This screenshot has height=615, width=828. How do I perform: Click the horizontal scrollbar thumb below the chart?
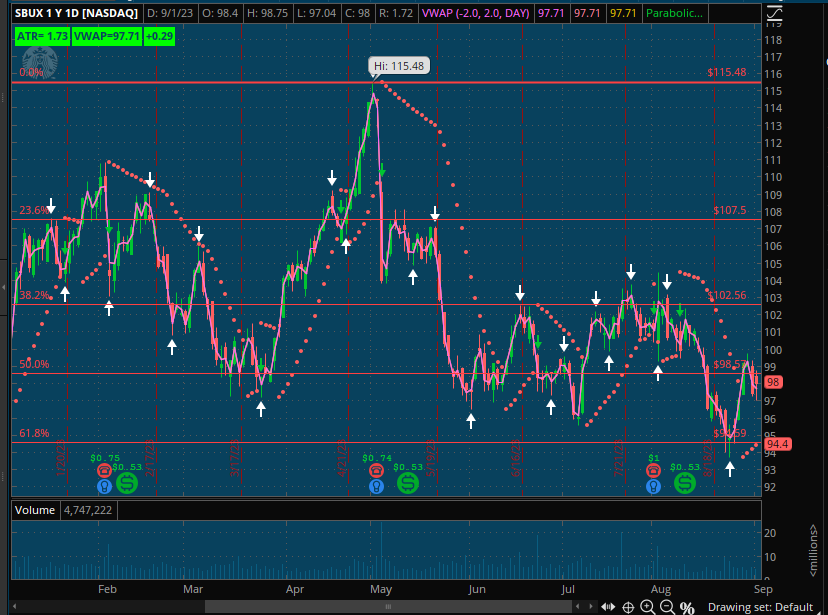tap(388, 607)
